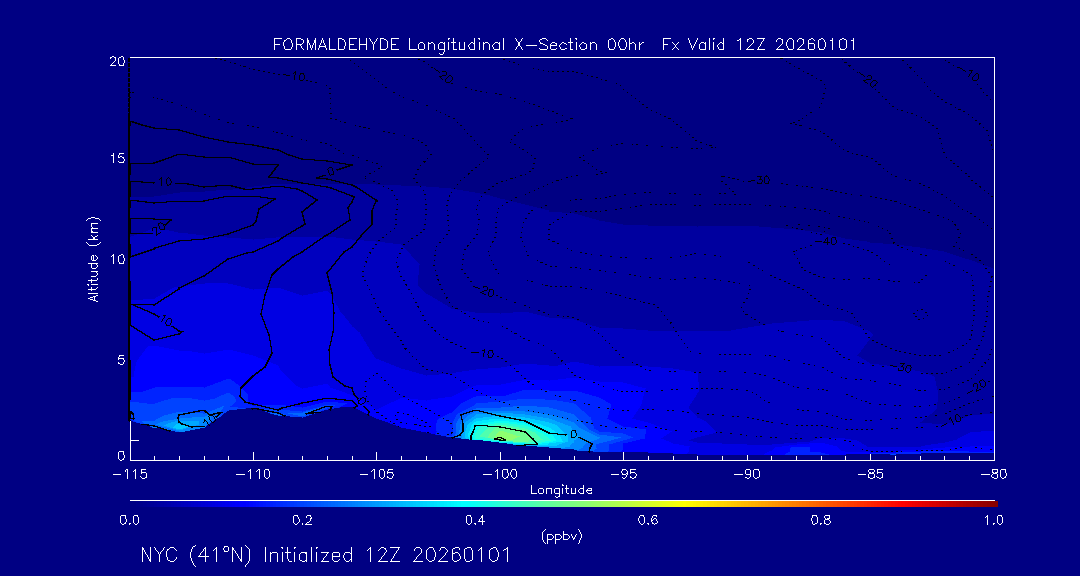The width and height of the screenshot is (1080, 576).
Task: Click the 0.0 label on the color scale
Action: click(129, 520)
